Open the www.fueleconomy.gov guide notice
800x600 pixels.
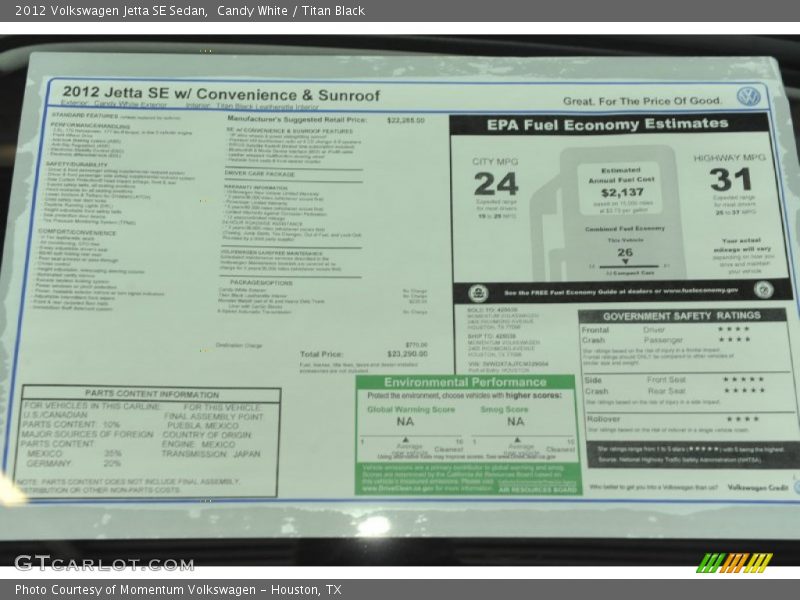tap(620, 292)
